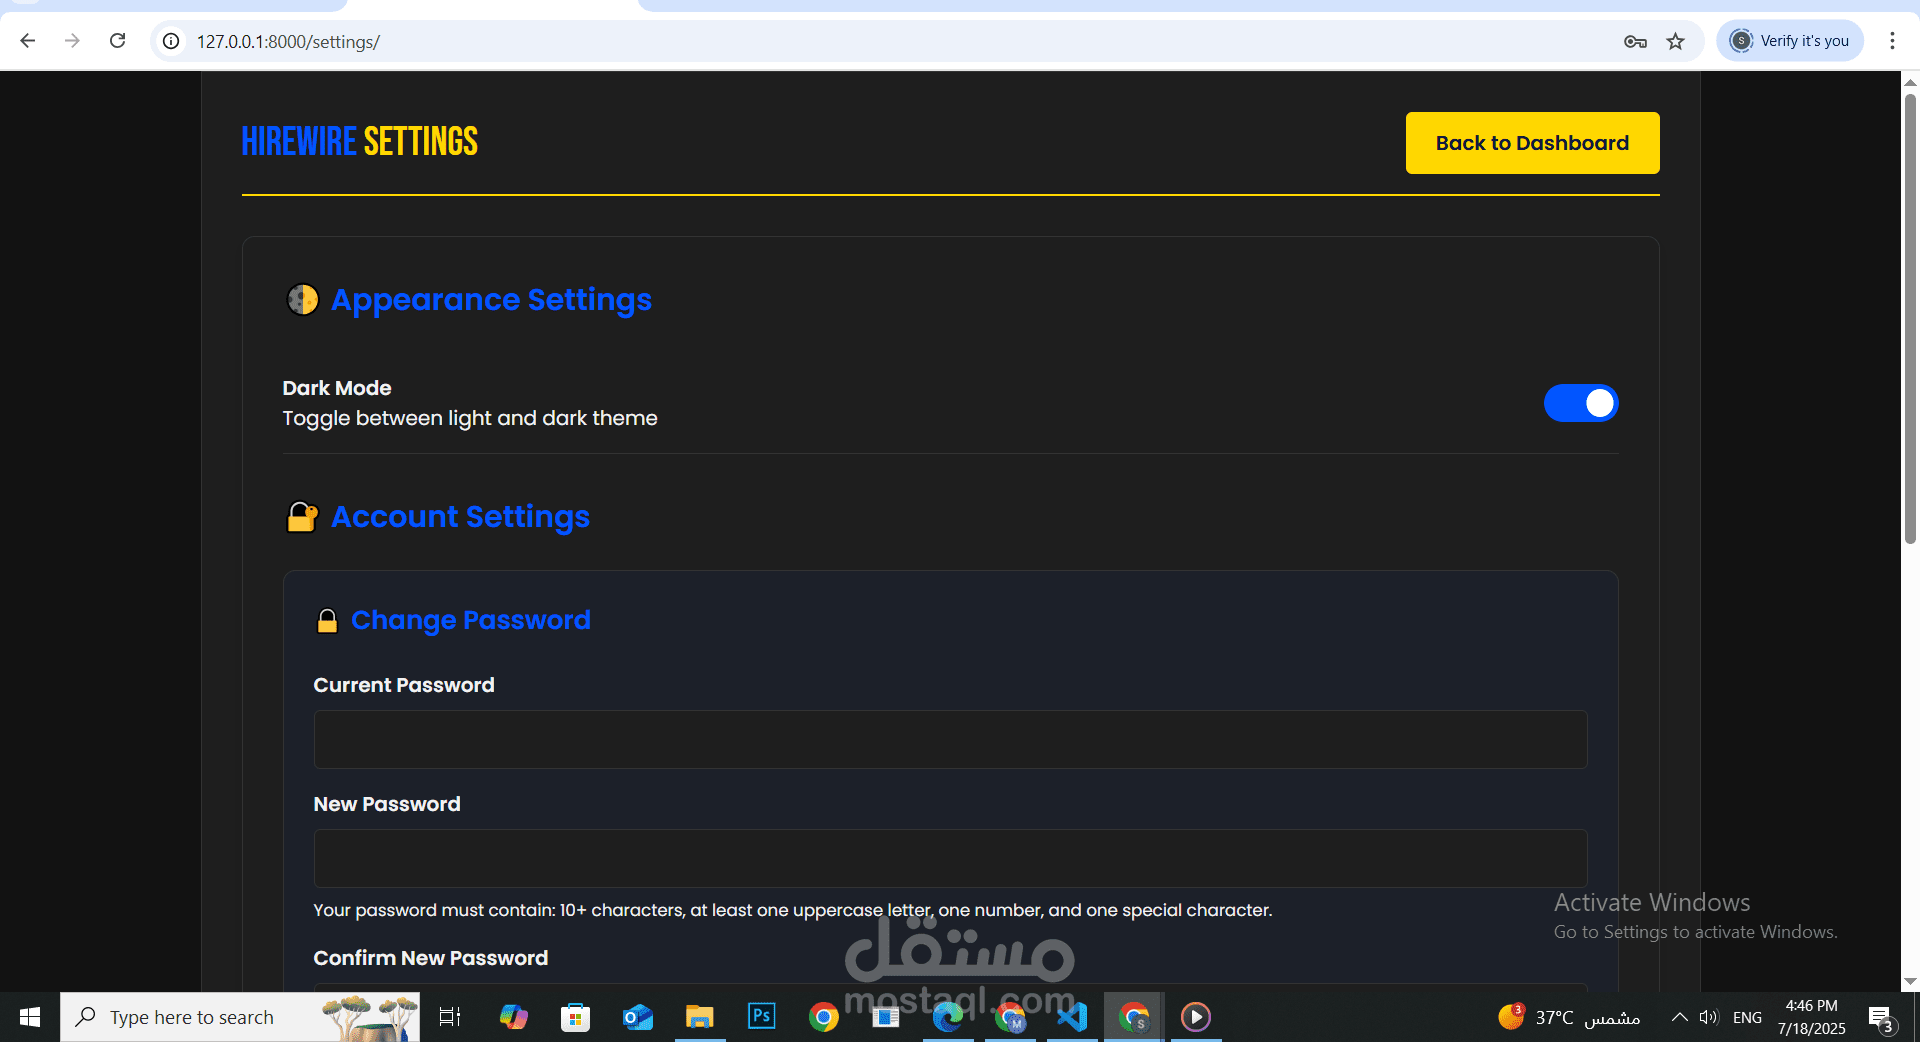
Task: Click the Current Password label
Action: pyautogui.click(x=404, y=685)
